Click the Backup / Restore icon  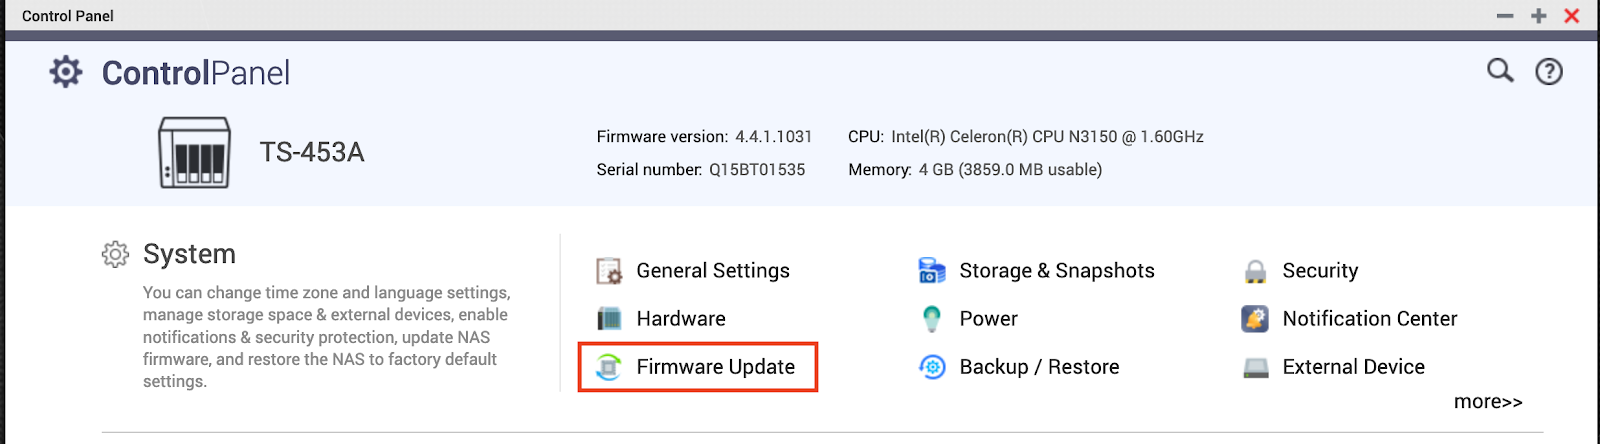[932, 367]
